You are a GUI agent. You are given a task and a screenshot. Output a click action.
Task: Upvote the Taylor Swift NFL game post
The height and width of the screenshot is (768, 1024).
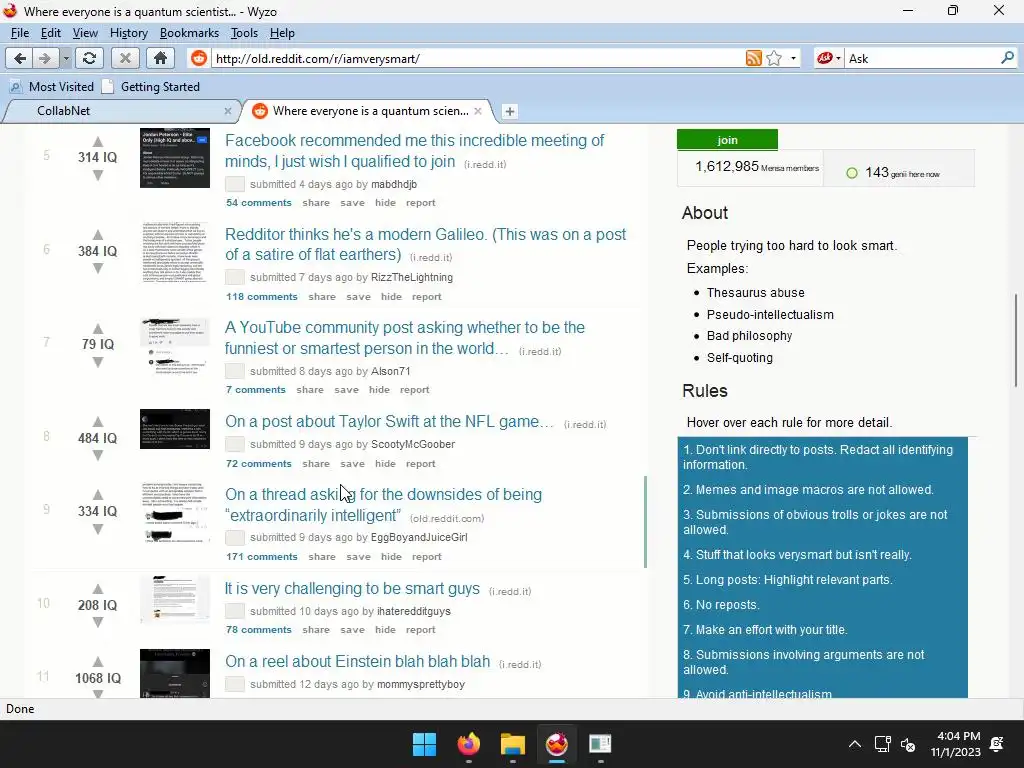click(97, 421)
